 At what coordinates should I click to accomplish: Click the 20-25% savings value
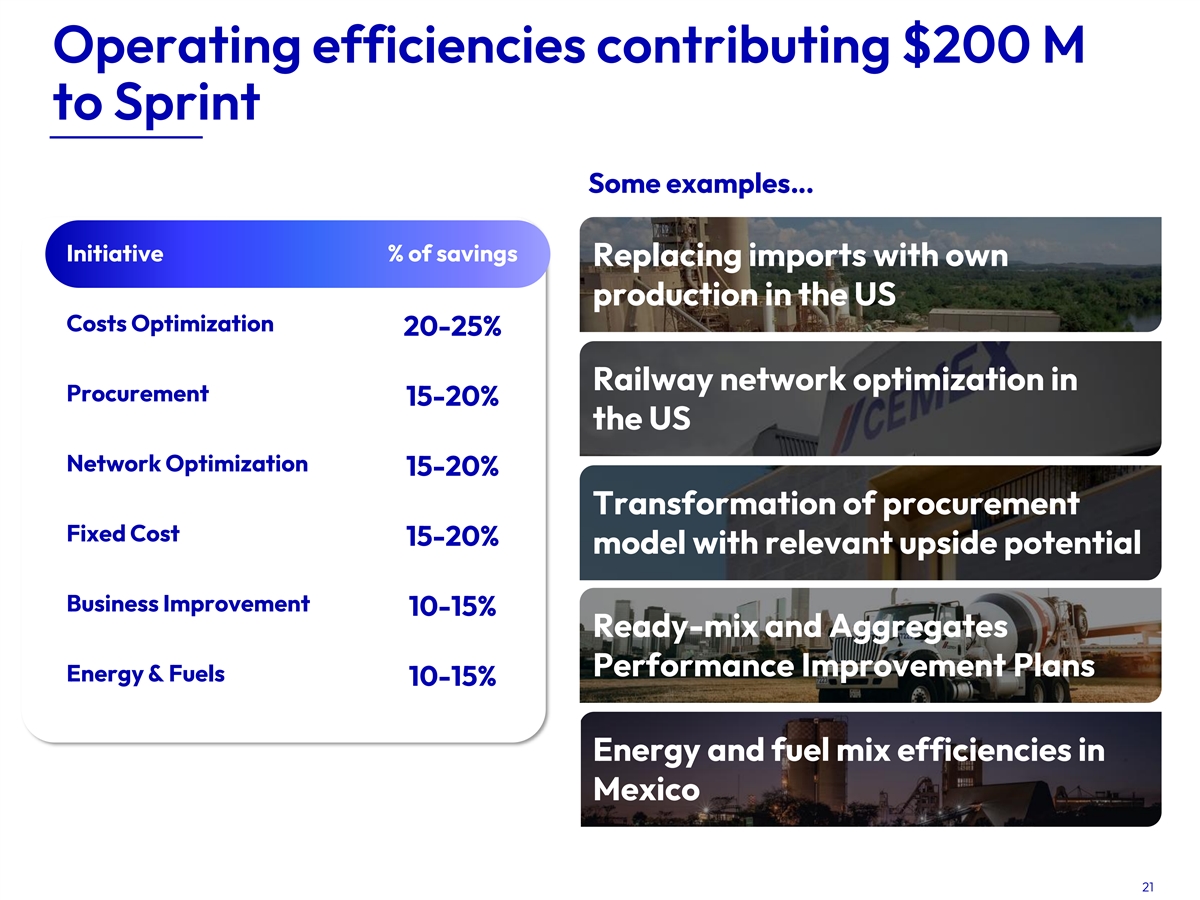point(452,327)
